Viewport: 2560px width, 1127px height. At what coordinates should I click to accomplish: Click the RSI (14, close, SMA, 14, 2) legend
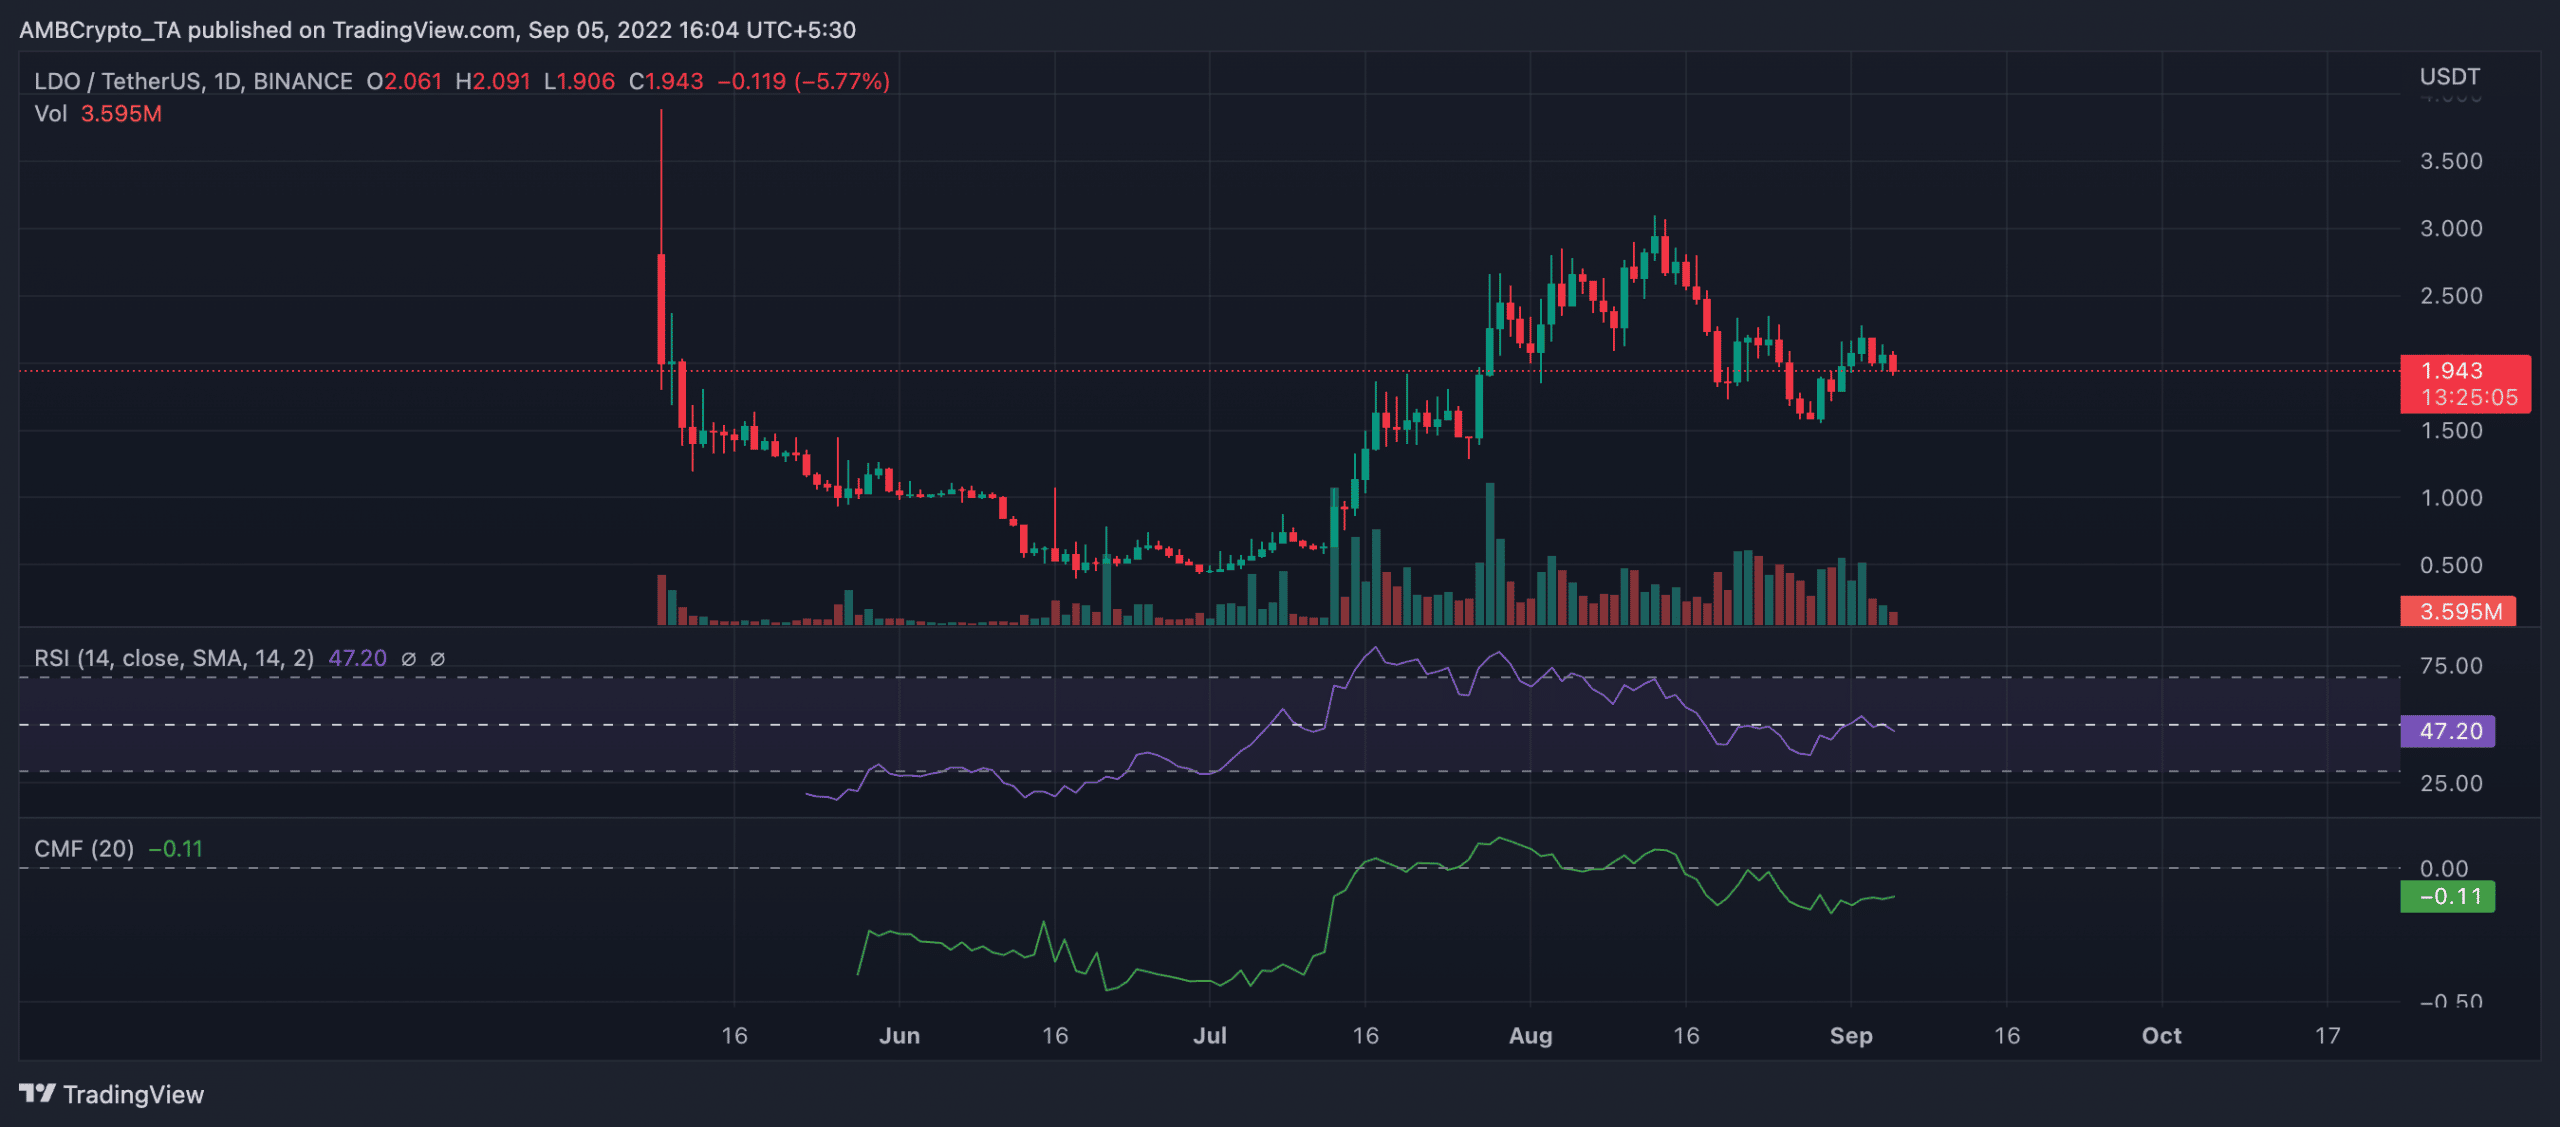coord(174,658)
